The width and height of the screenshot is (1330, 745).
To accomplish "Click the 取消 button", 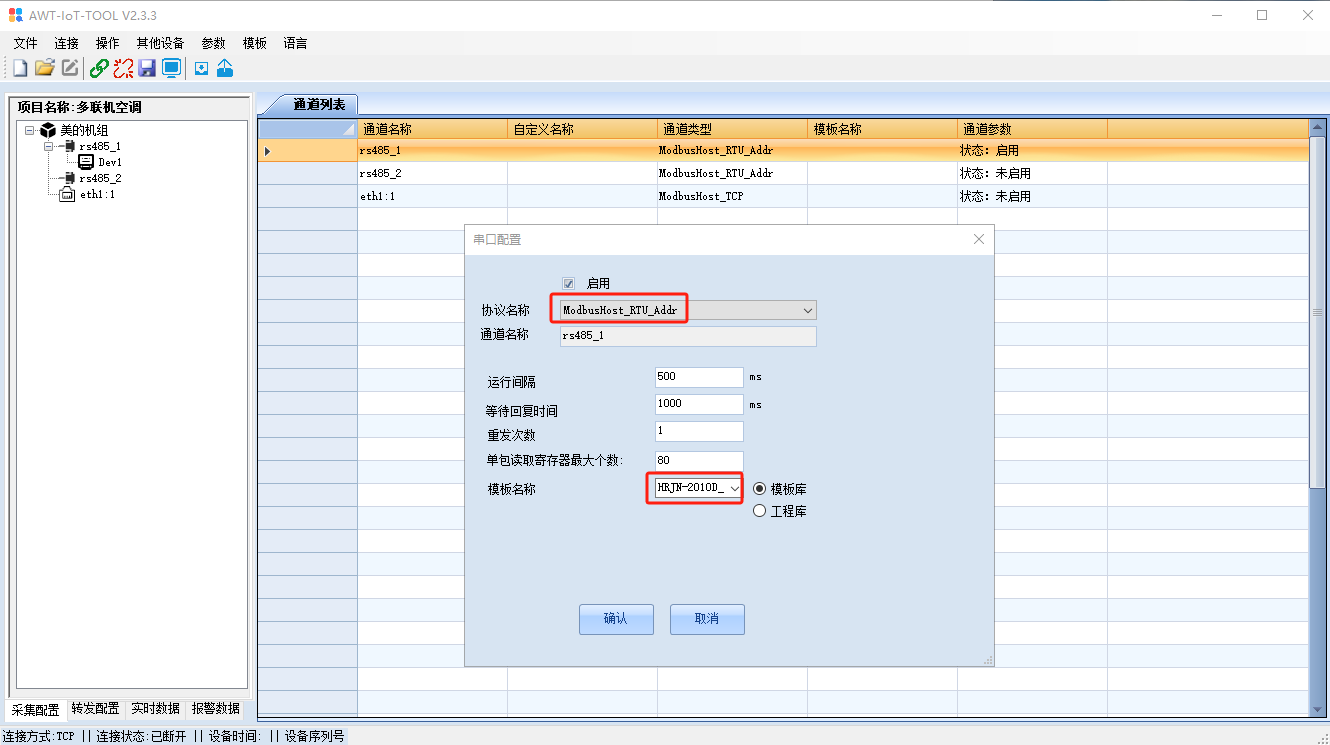I will pyautogui.click(x=707, y=619).
